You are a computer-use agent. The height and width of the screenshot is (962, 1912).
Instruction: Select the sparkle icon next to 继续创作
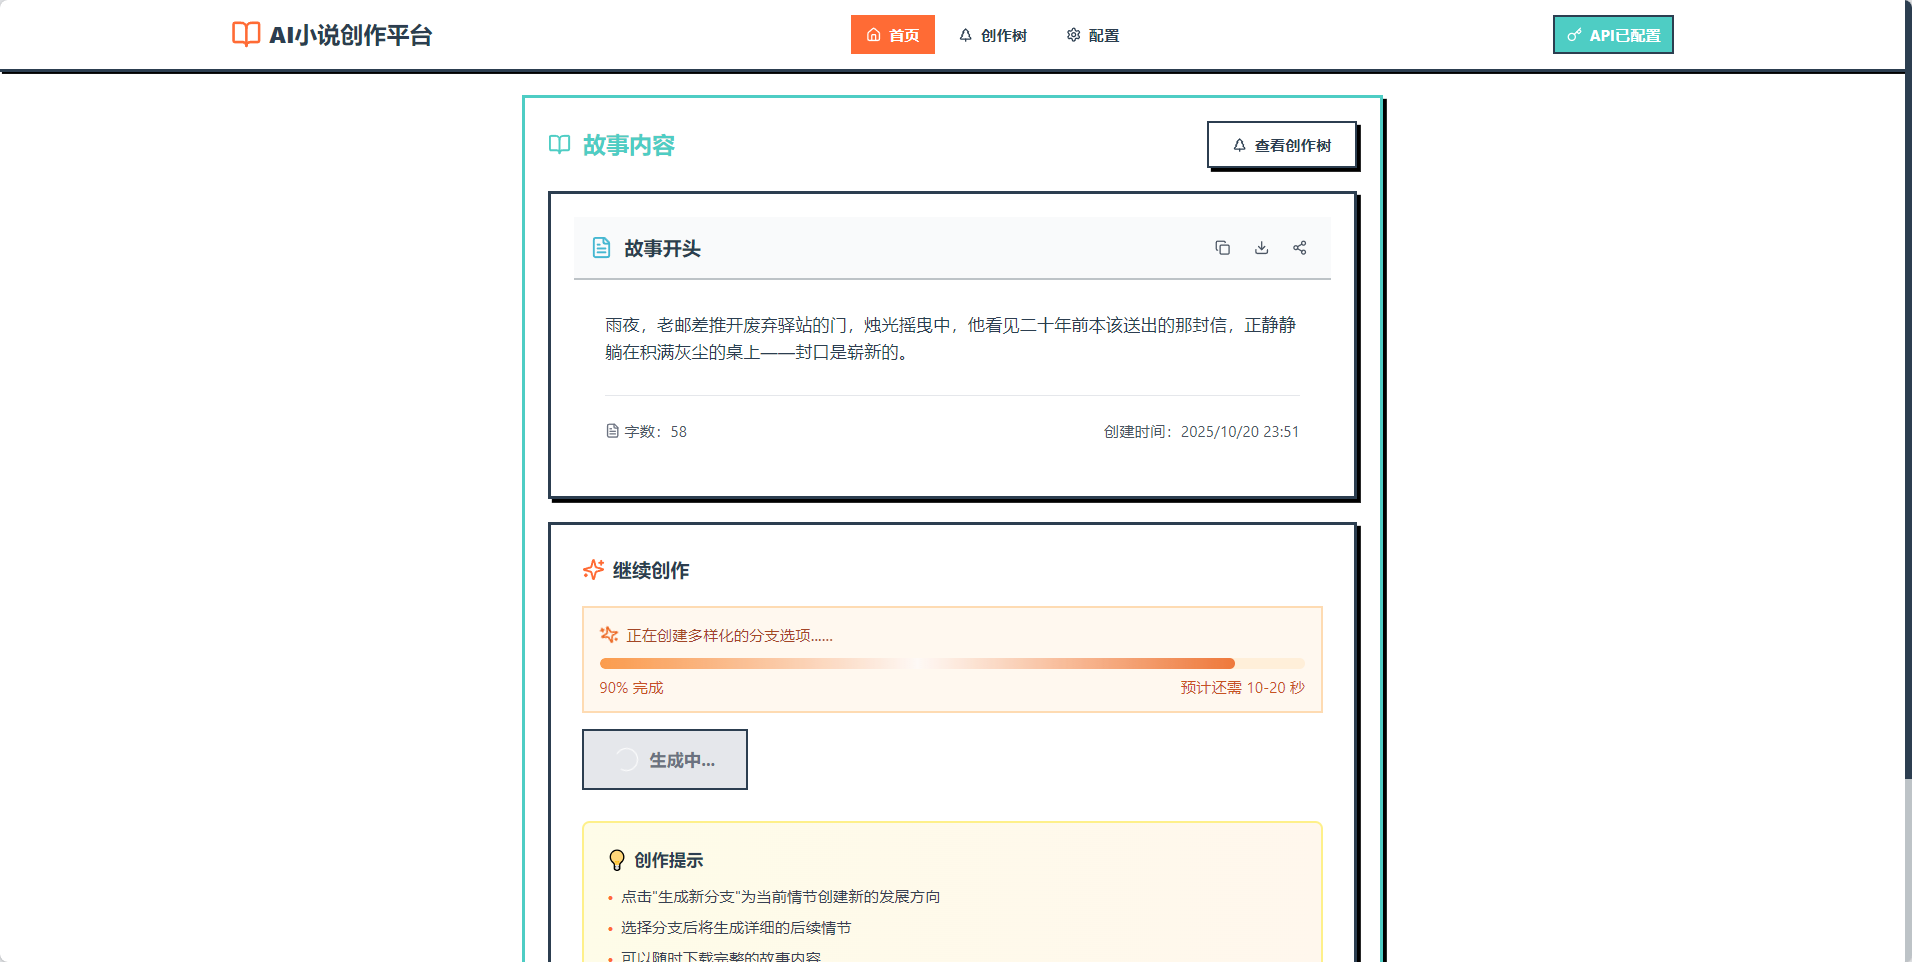[593, 570]
